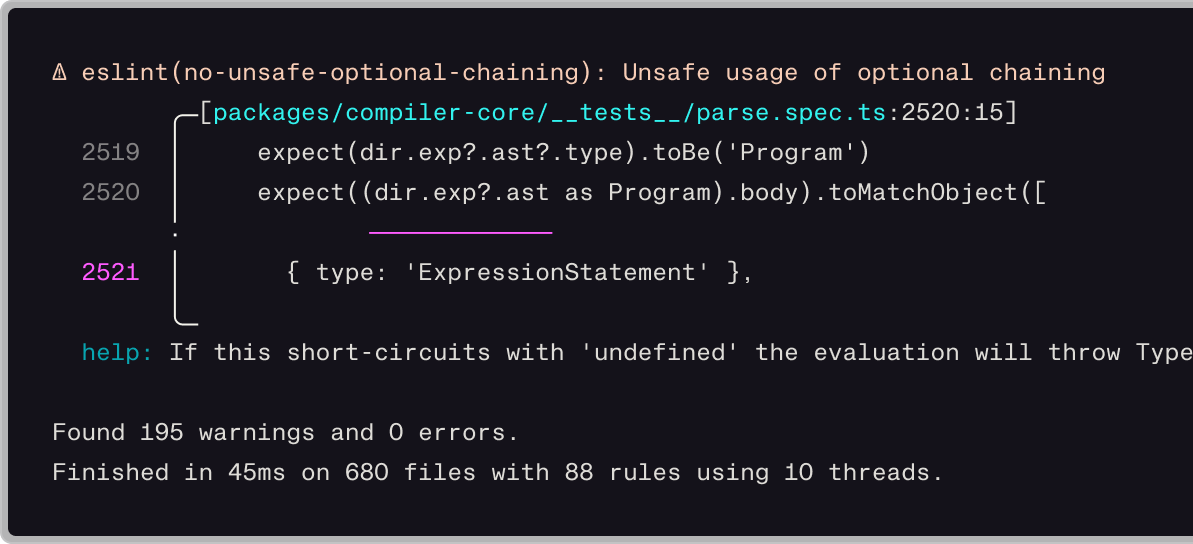Click the 'Unsafe usage of optional chaining' message
Viewport: 1193px width, 544px height.
[x=864, y=73]
